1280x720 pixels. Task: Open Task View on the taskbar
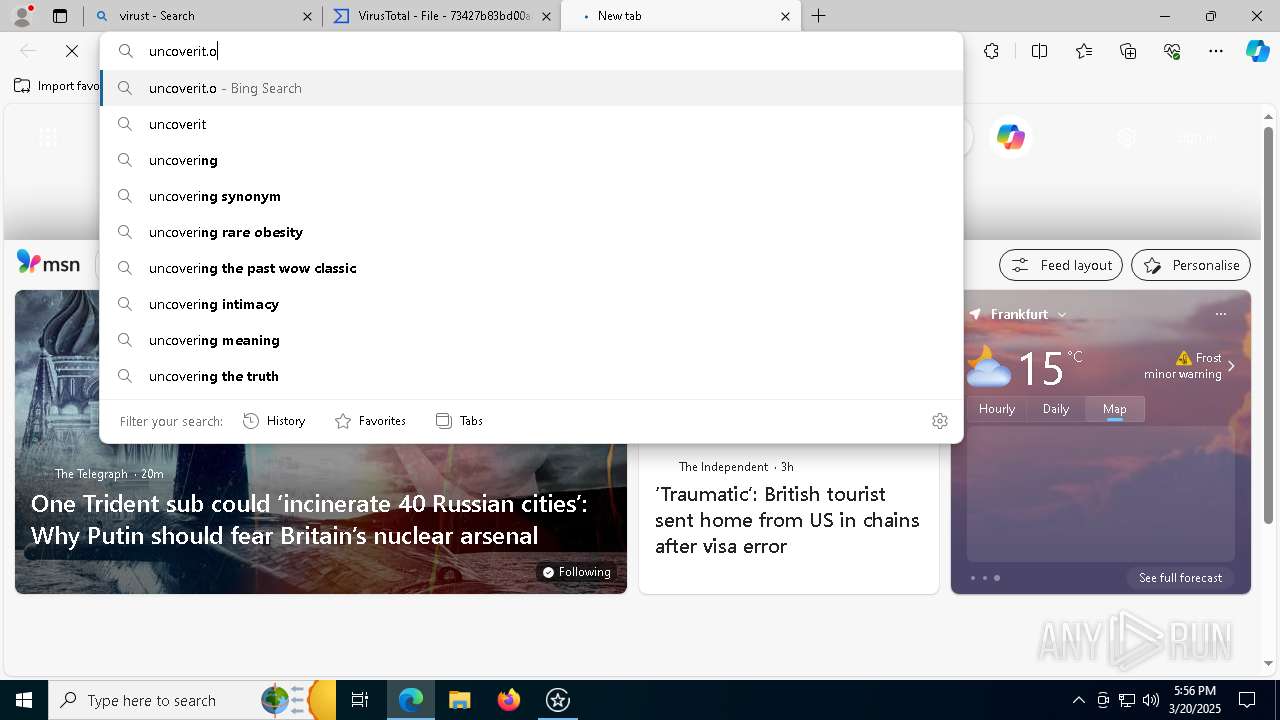point(360,700)
